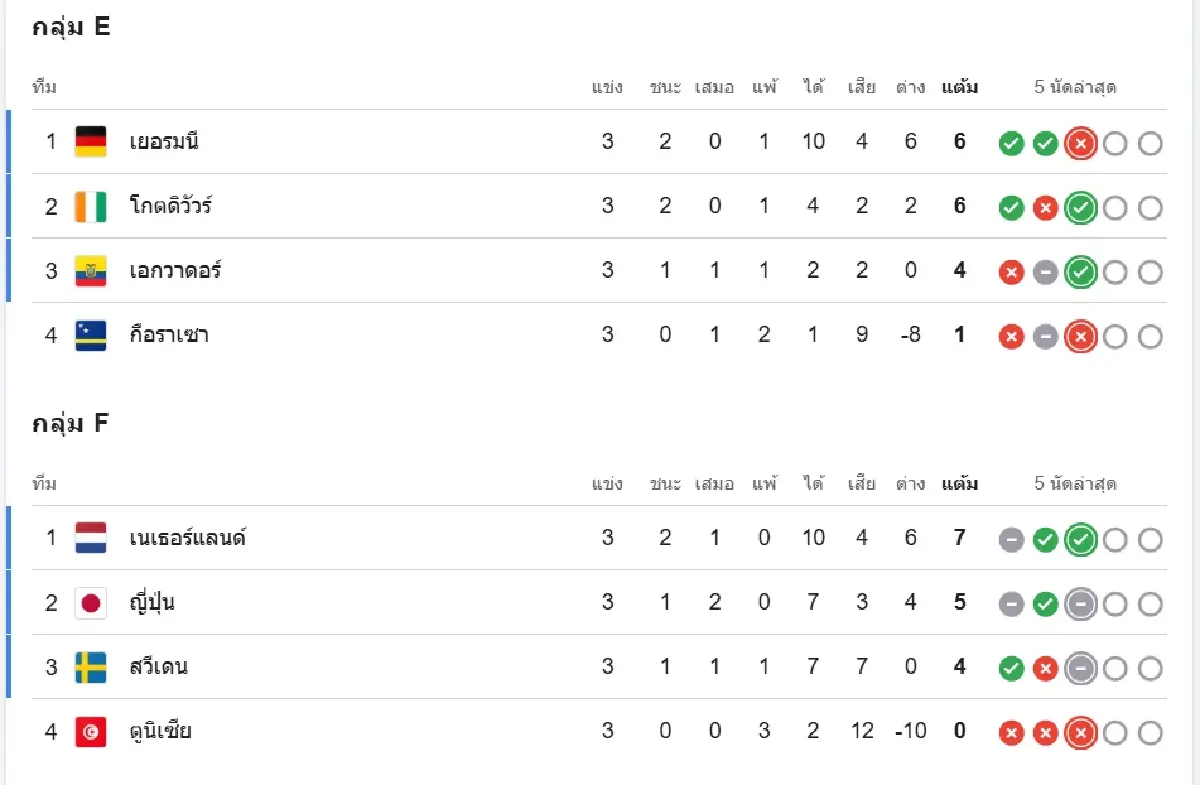
Task: Open the สวีเดน team name link
Action: (158, 666)
